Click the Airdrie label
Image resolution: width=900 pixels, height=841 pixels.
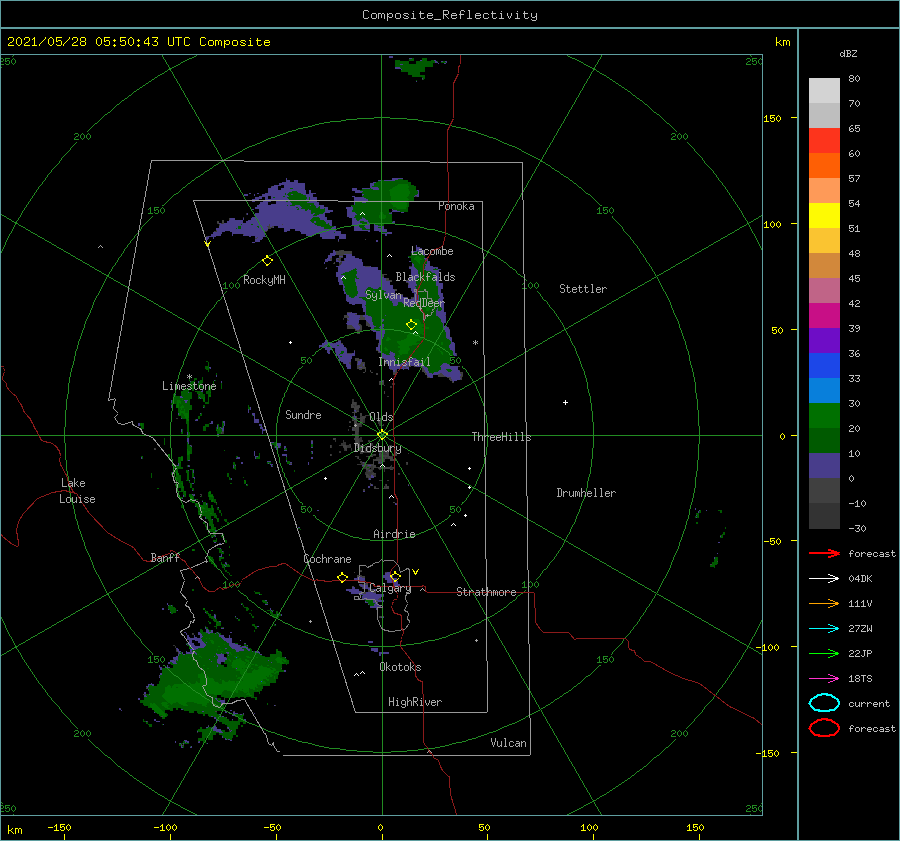[394, 534]
